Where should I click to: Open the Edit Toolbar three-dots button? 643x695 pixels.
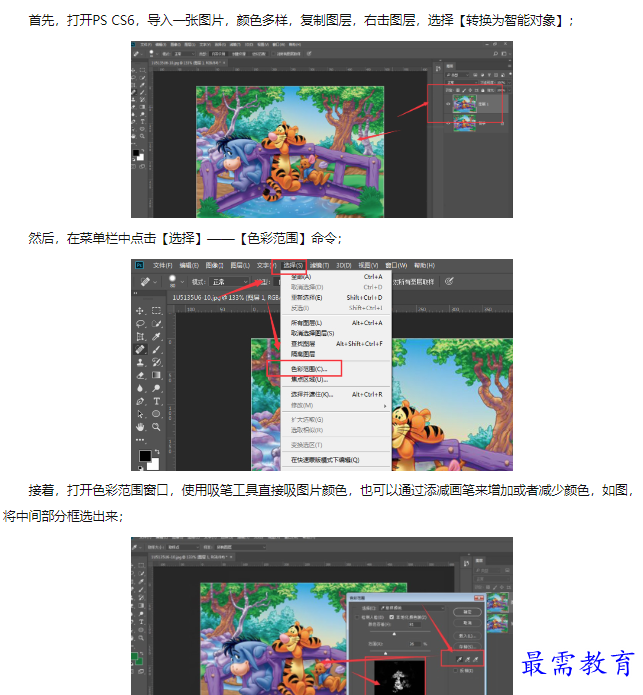[140, 440]
